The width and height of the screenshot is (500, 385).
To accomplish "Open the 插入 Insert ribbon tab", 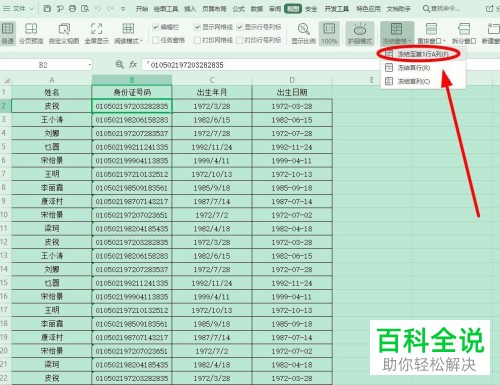I will click(190, 9).
